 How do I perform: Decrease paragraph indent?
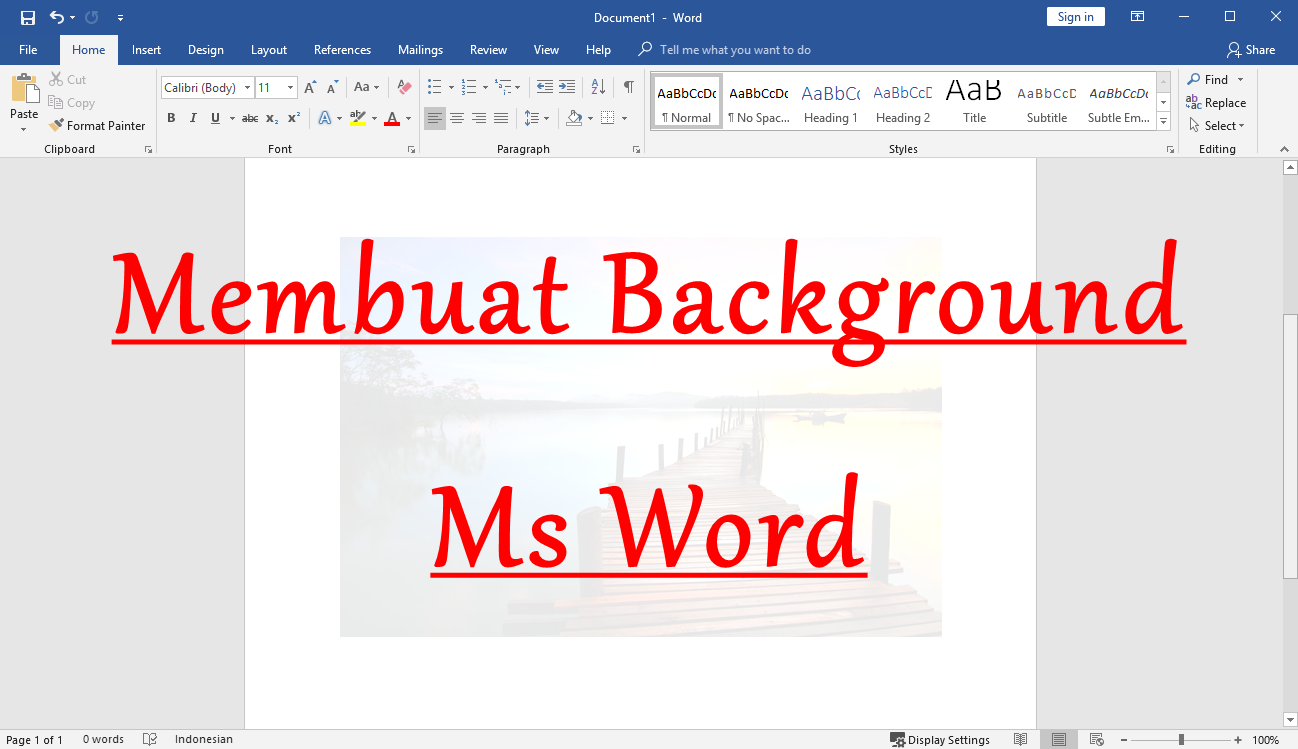[545, 87]
